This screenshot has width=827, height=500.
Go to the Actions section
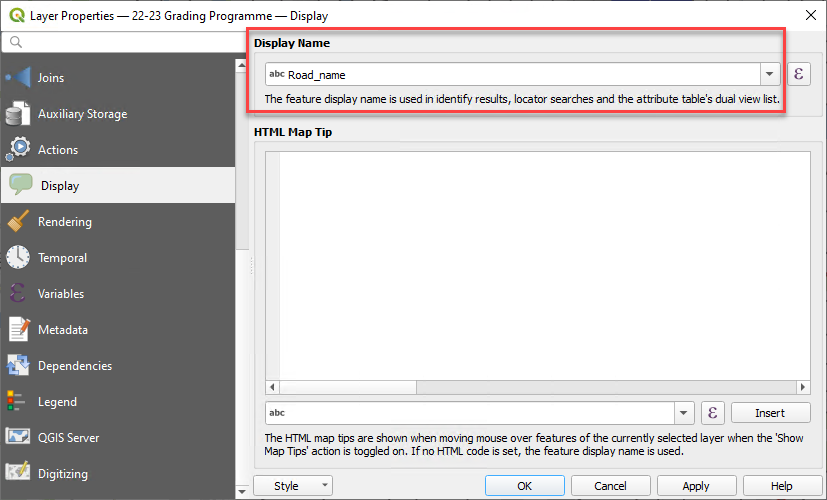click(57, 150)
